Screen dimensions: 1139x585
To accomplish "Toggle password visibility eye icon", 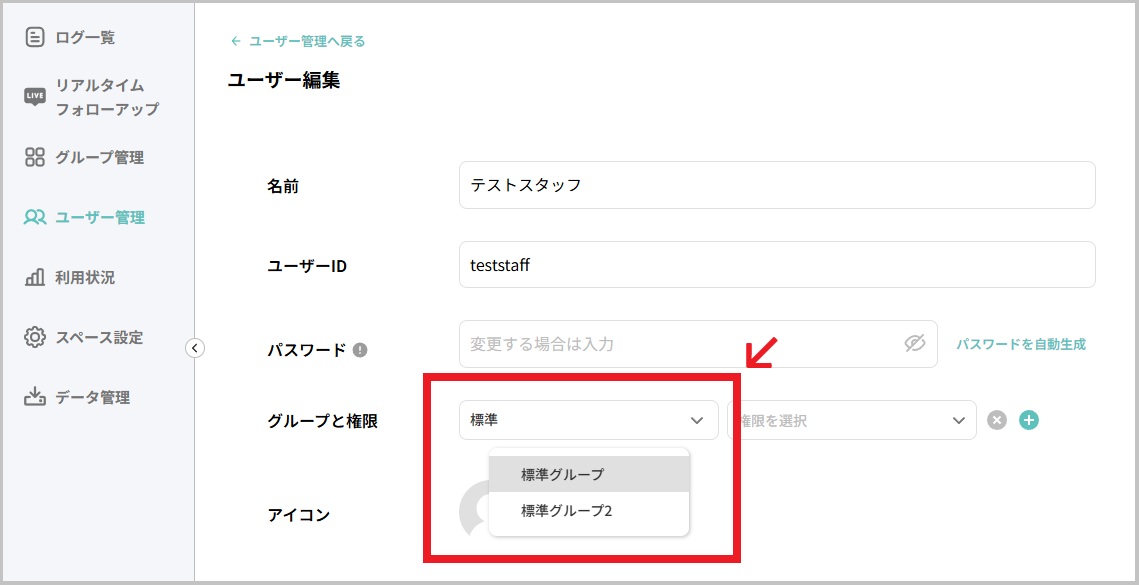I will click(x=915, y=344).
